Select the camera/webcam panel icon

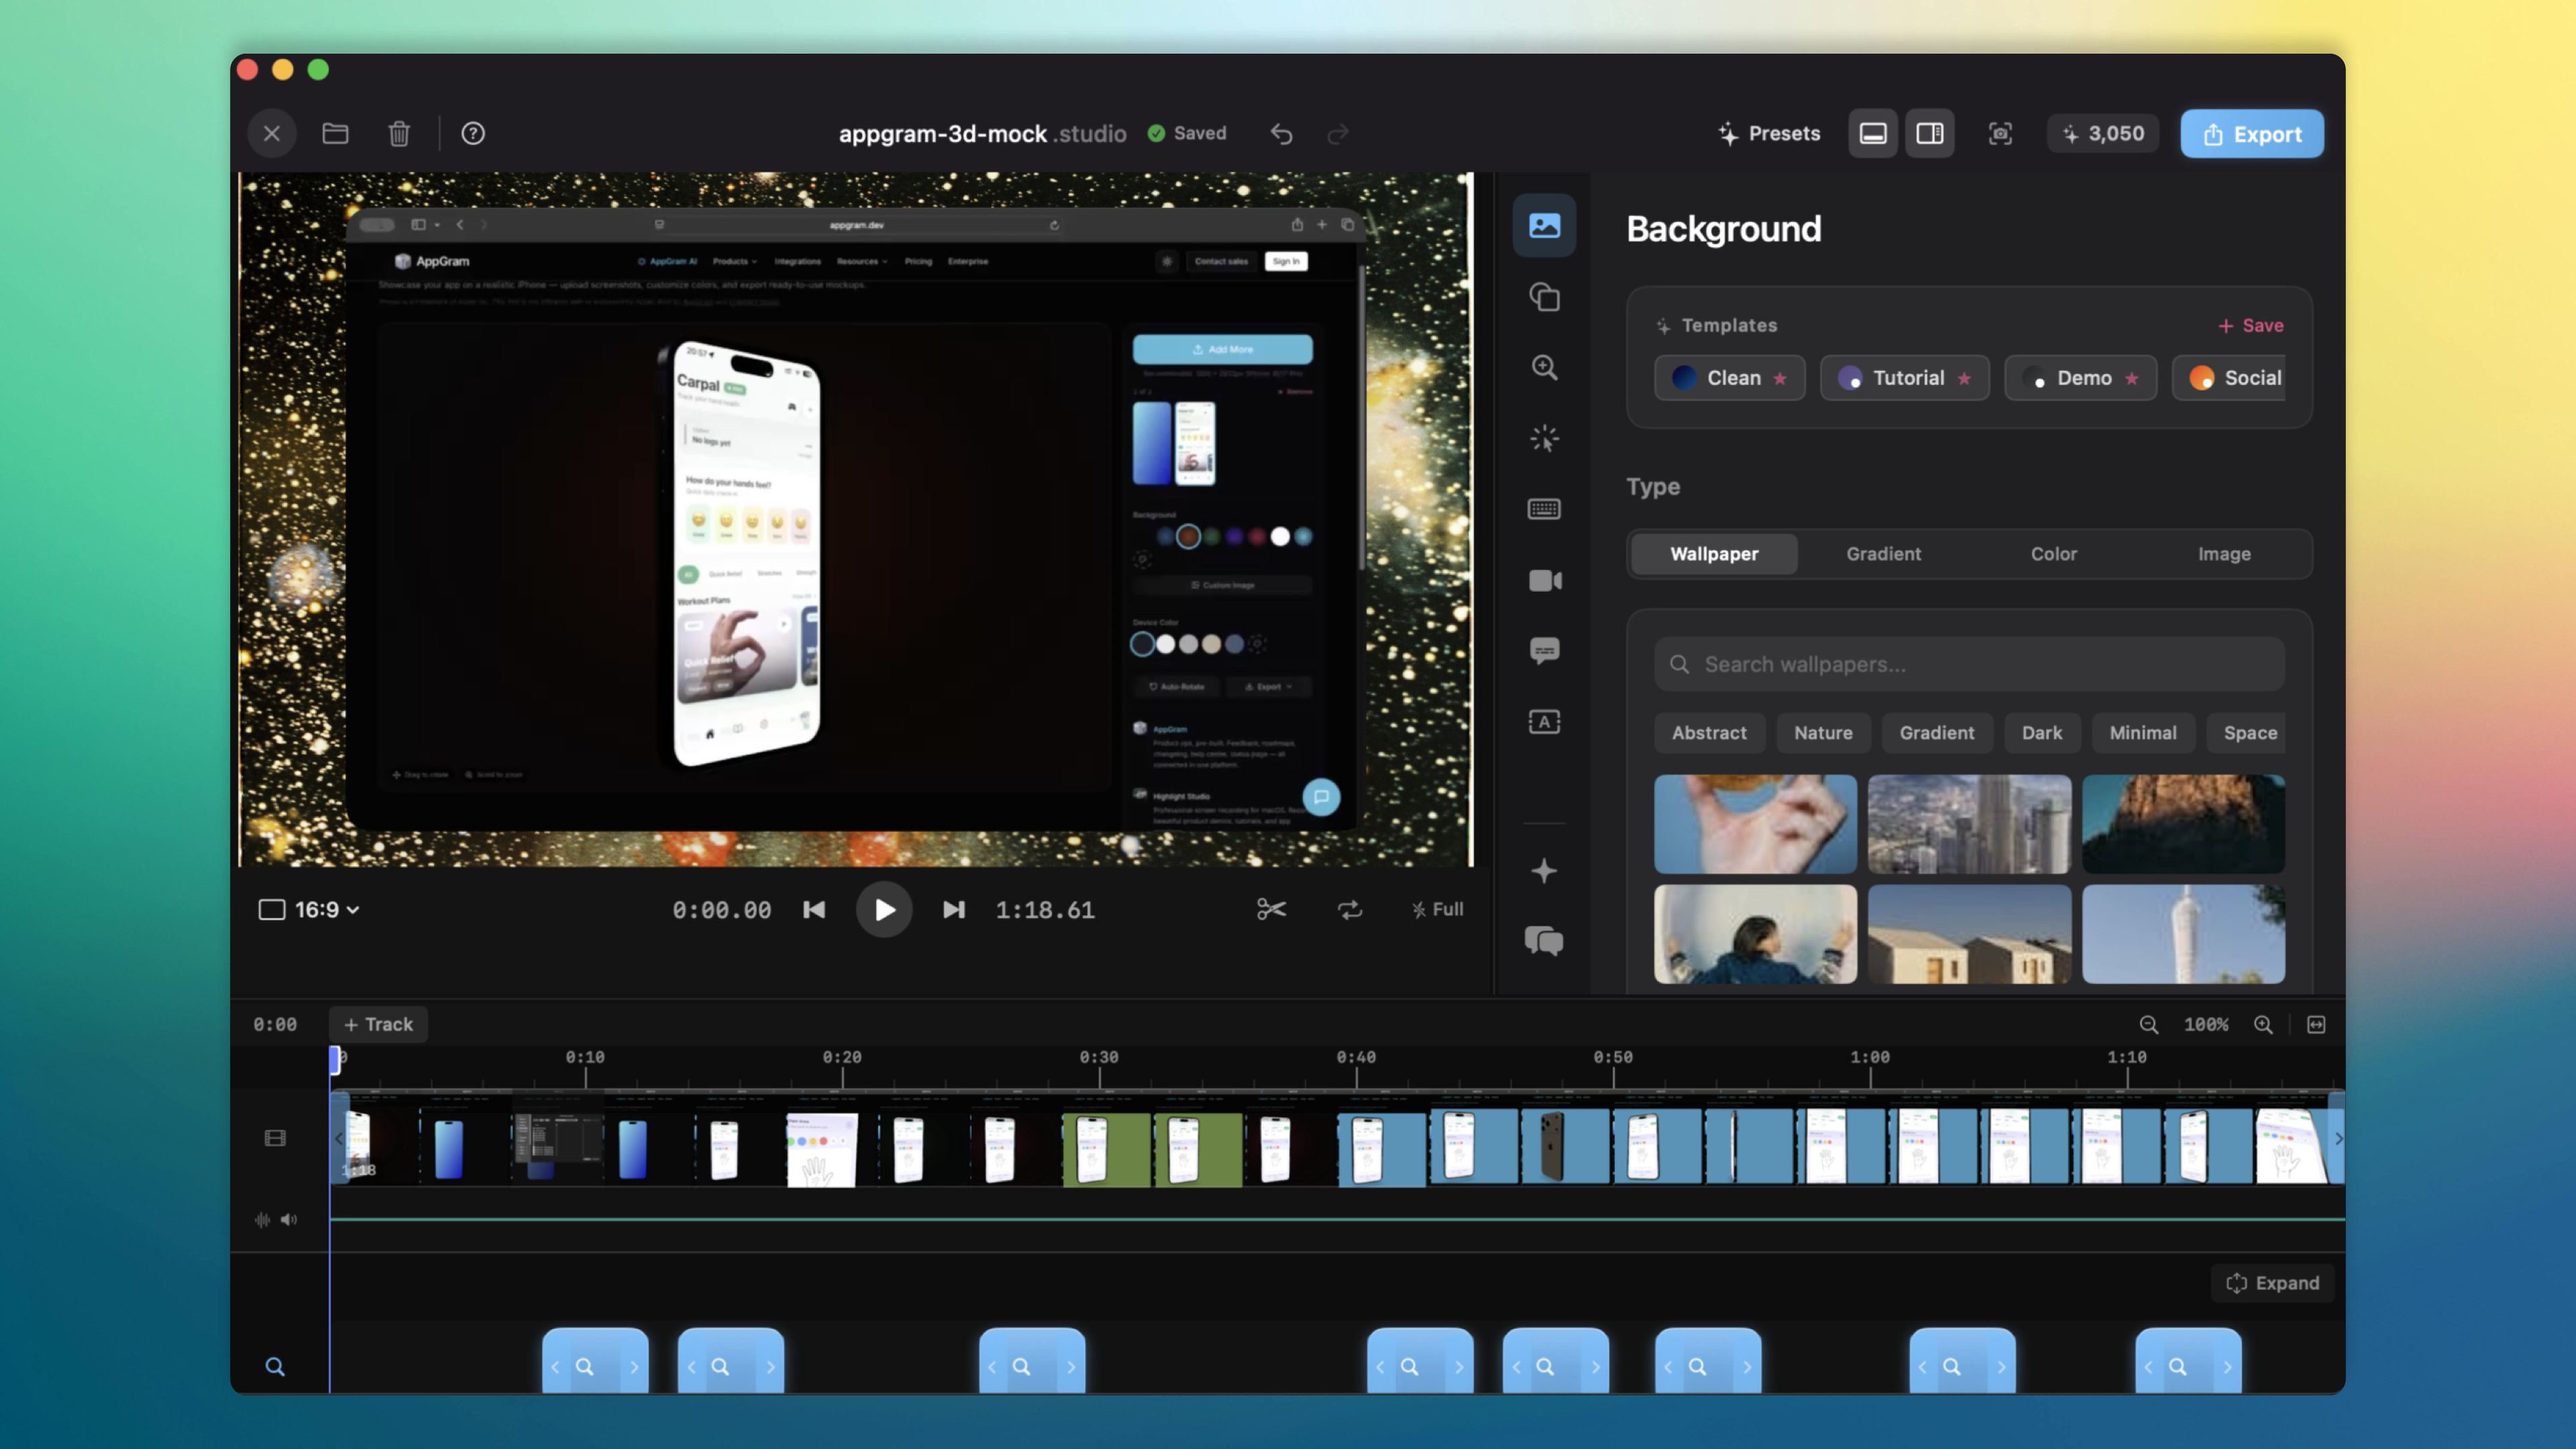[1544, 580]
